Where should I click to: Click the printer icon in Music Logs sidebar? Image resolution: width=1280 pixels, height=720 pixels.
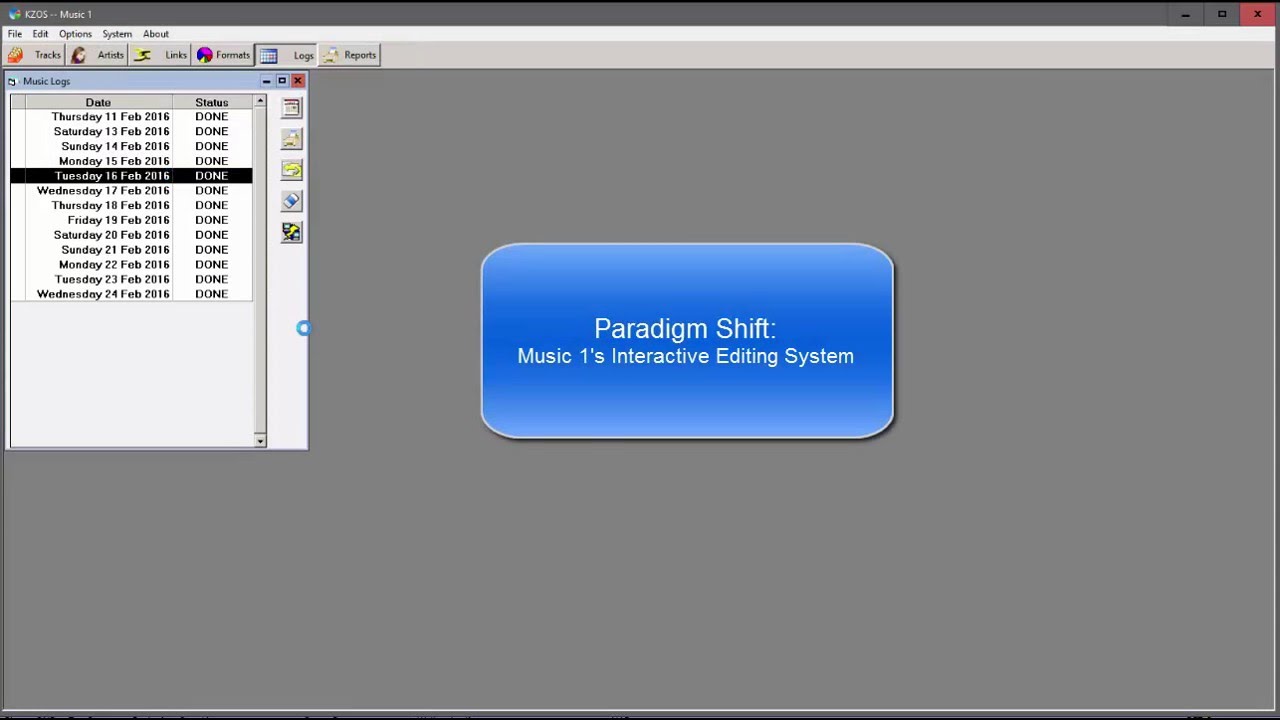pyautogui.click(x=291, y=139)
